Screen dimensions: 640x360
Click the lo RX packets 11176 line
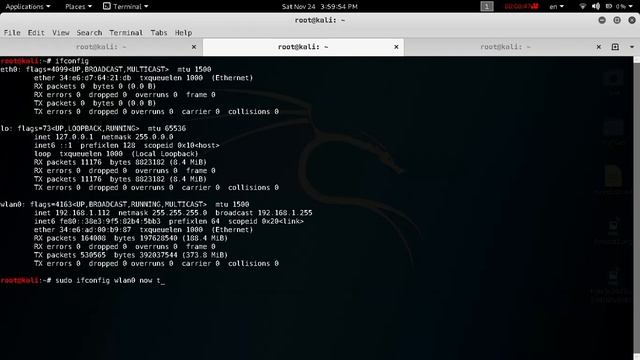[x=120, y=162]
